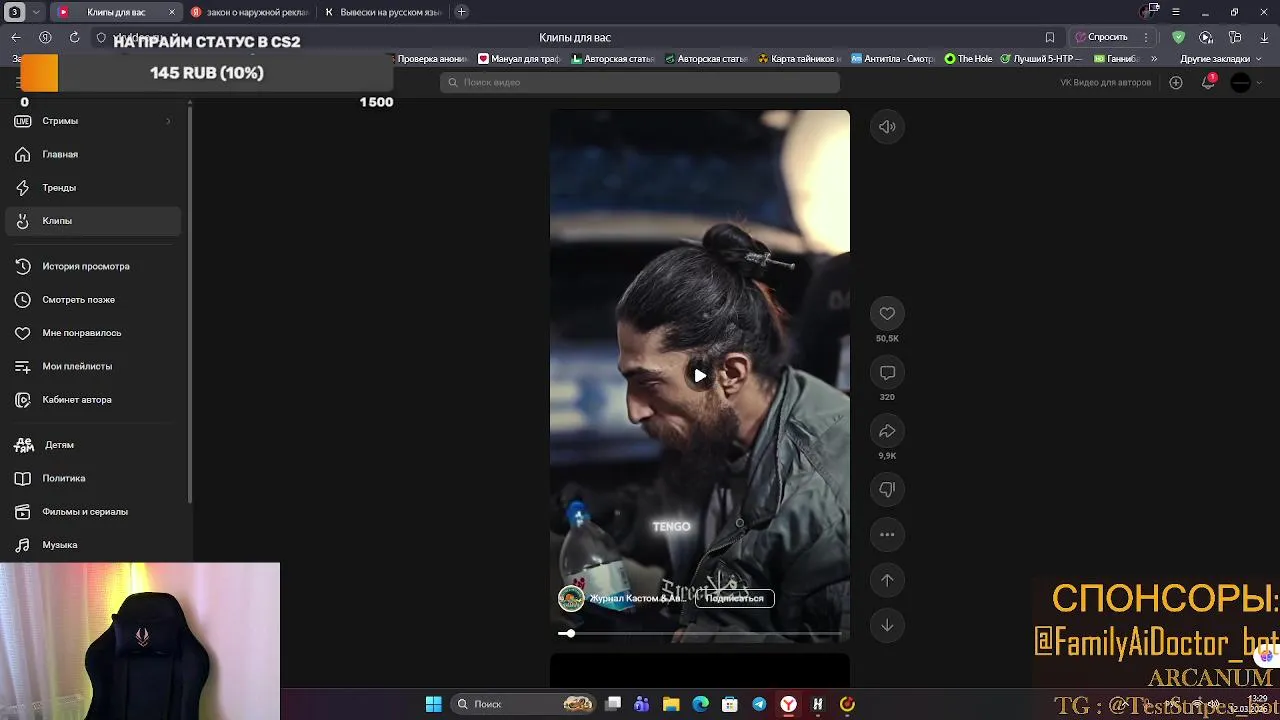Click the Поиск видео search field
Image resolution: width=1280 pixels, height=720 pixels.
point(640,82)
